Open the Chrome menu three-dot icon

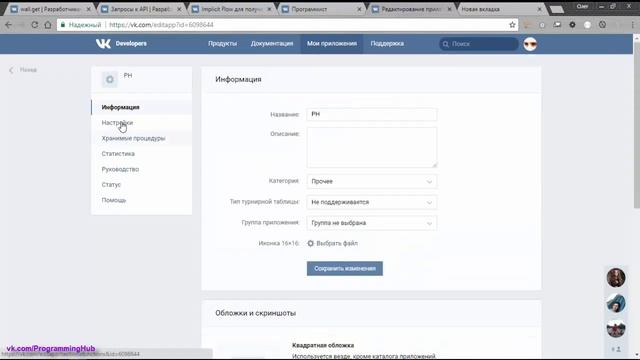point(633,25)
